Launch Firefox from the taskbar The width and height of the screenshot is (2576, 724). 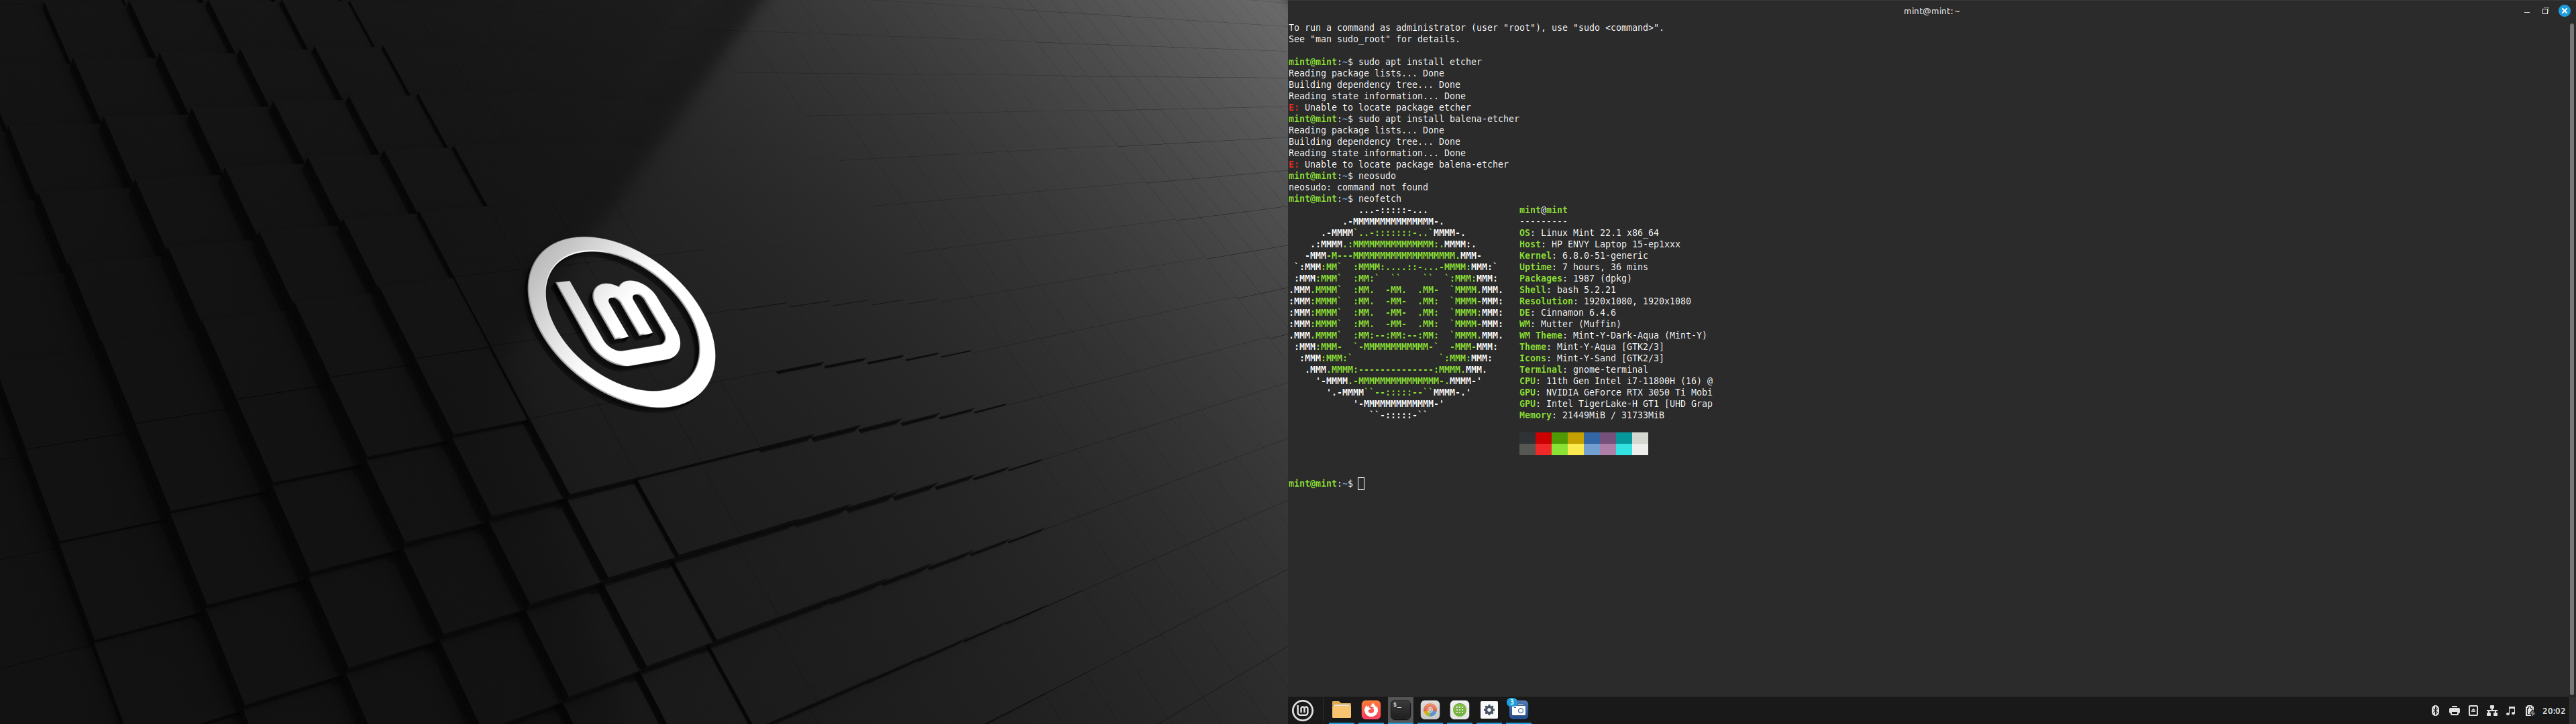tap(1371, 710)
